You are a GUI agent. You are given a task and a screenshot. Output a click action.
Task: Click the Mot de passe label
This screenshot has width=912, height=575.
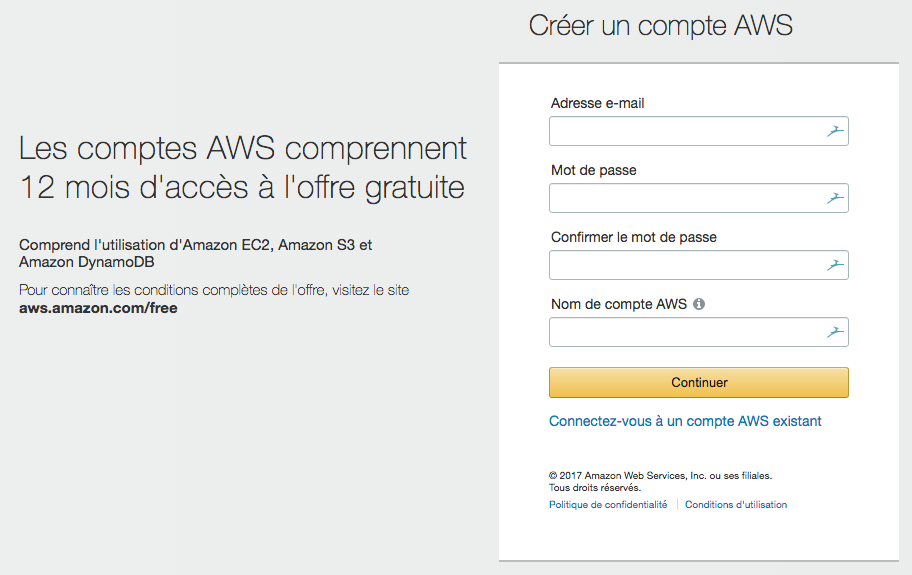[x=594, y=170]
